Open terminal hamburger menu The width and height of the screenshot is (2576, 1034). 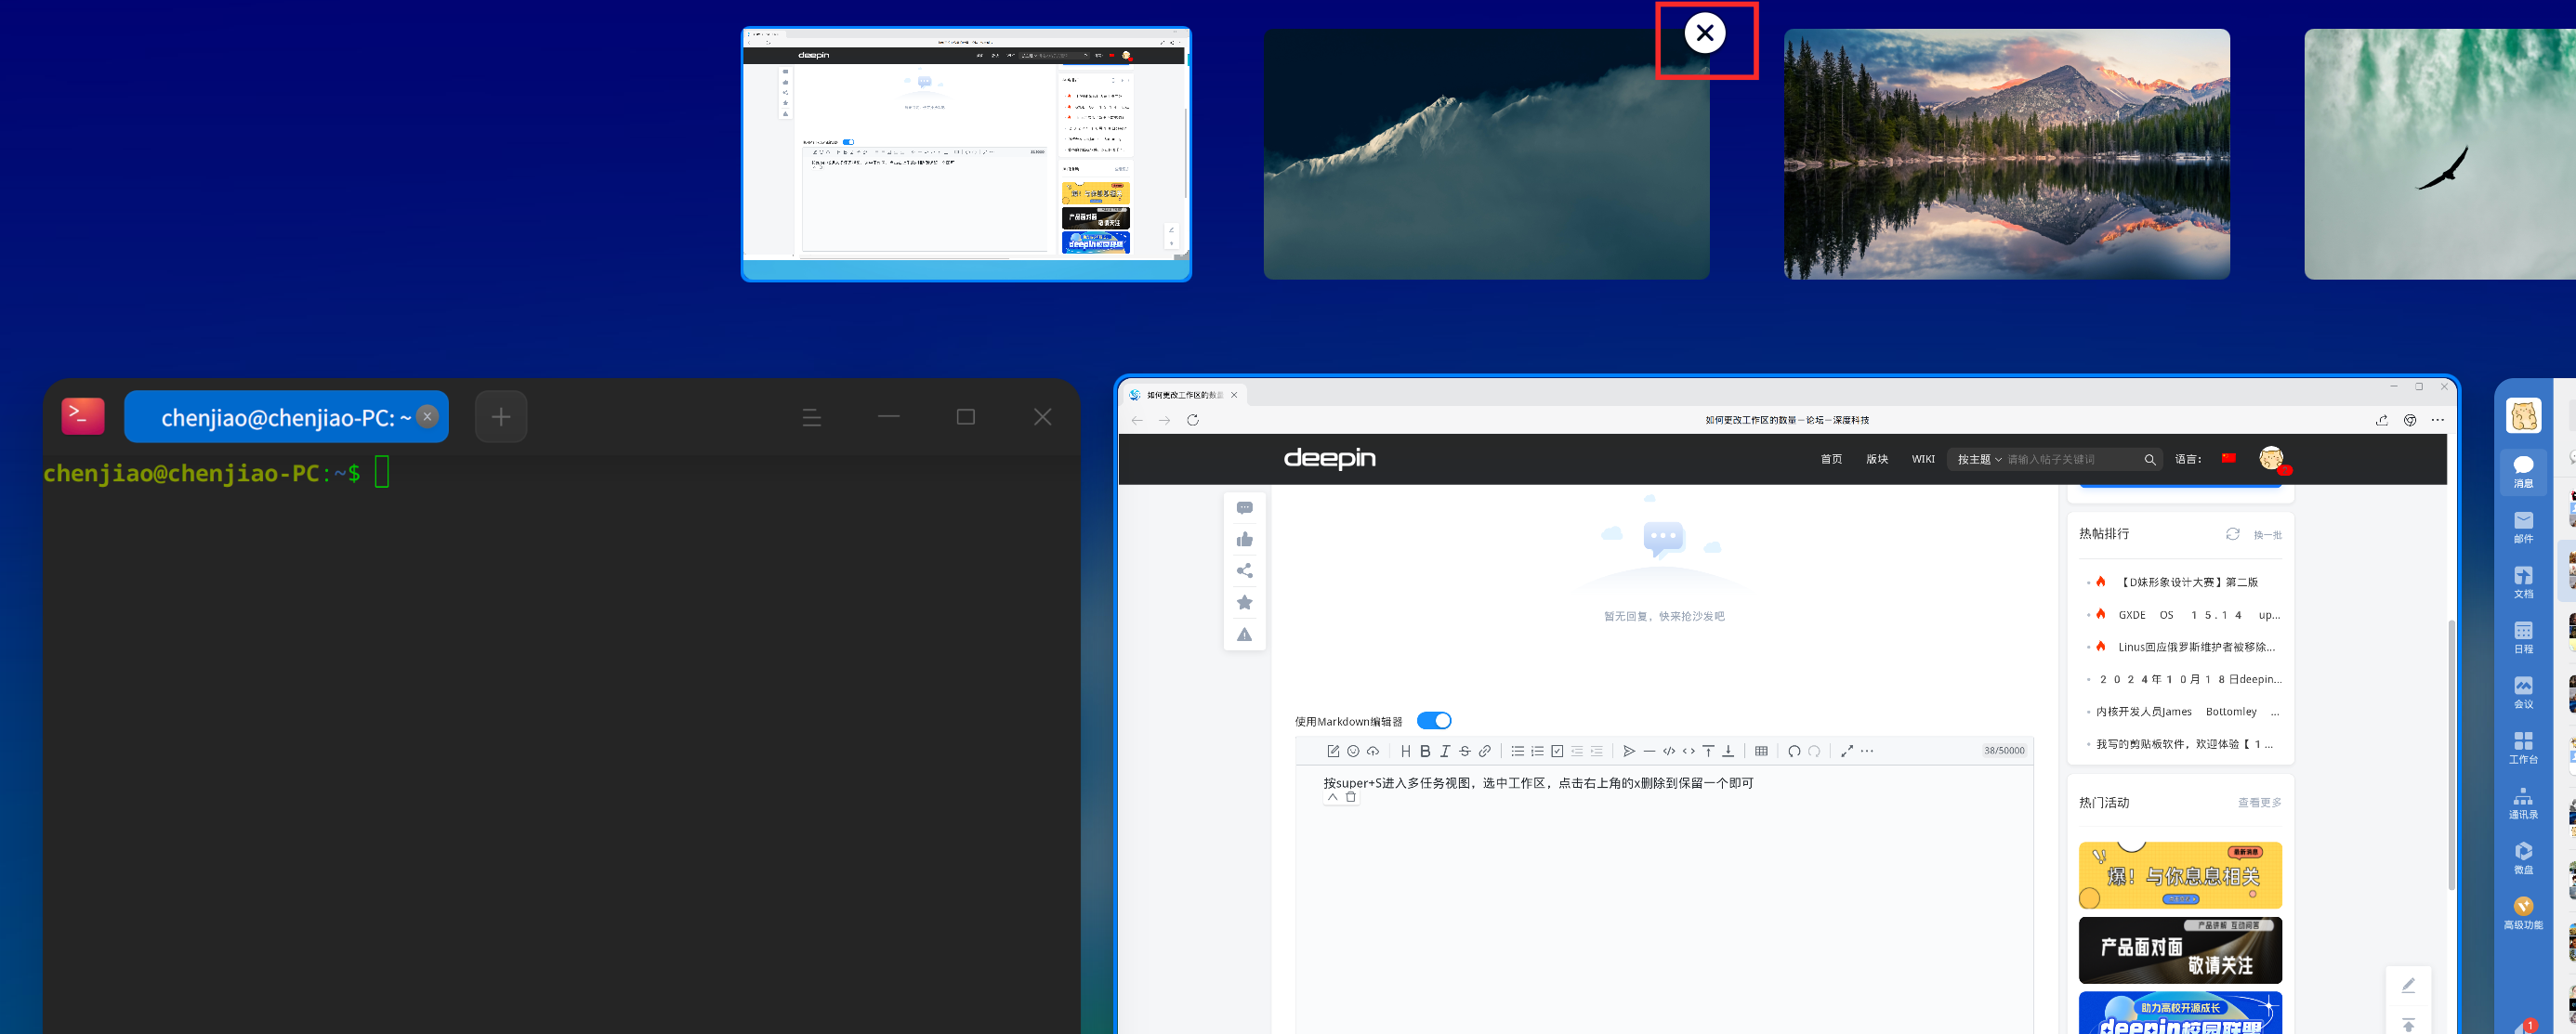tap(812, 417)
